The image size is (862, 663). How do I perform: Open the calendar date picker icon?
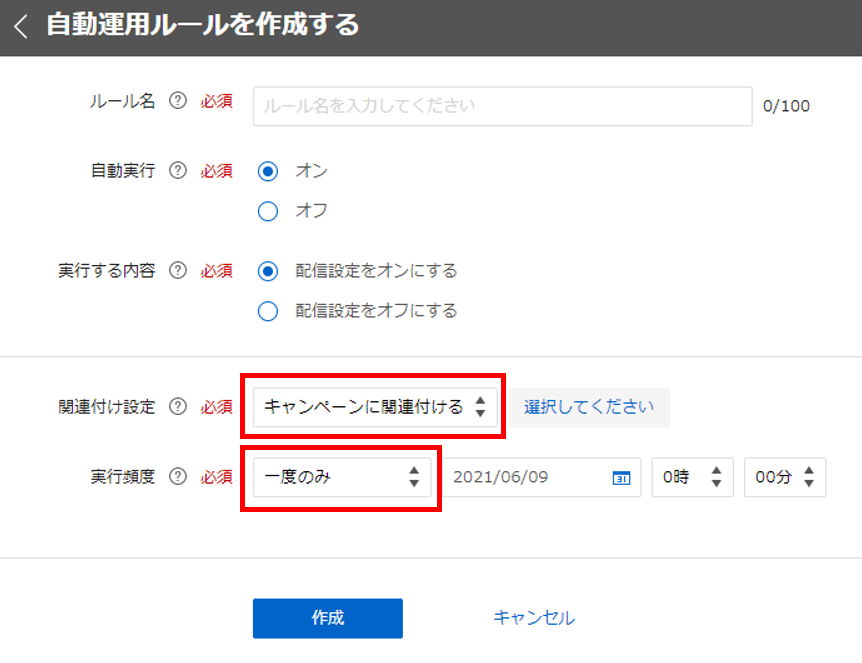tap(621, 478)
